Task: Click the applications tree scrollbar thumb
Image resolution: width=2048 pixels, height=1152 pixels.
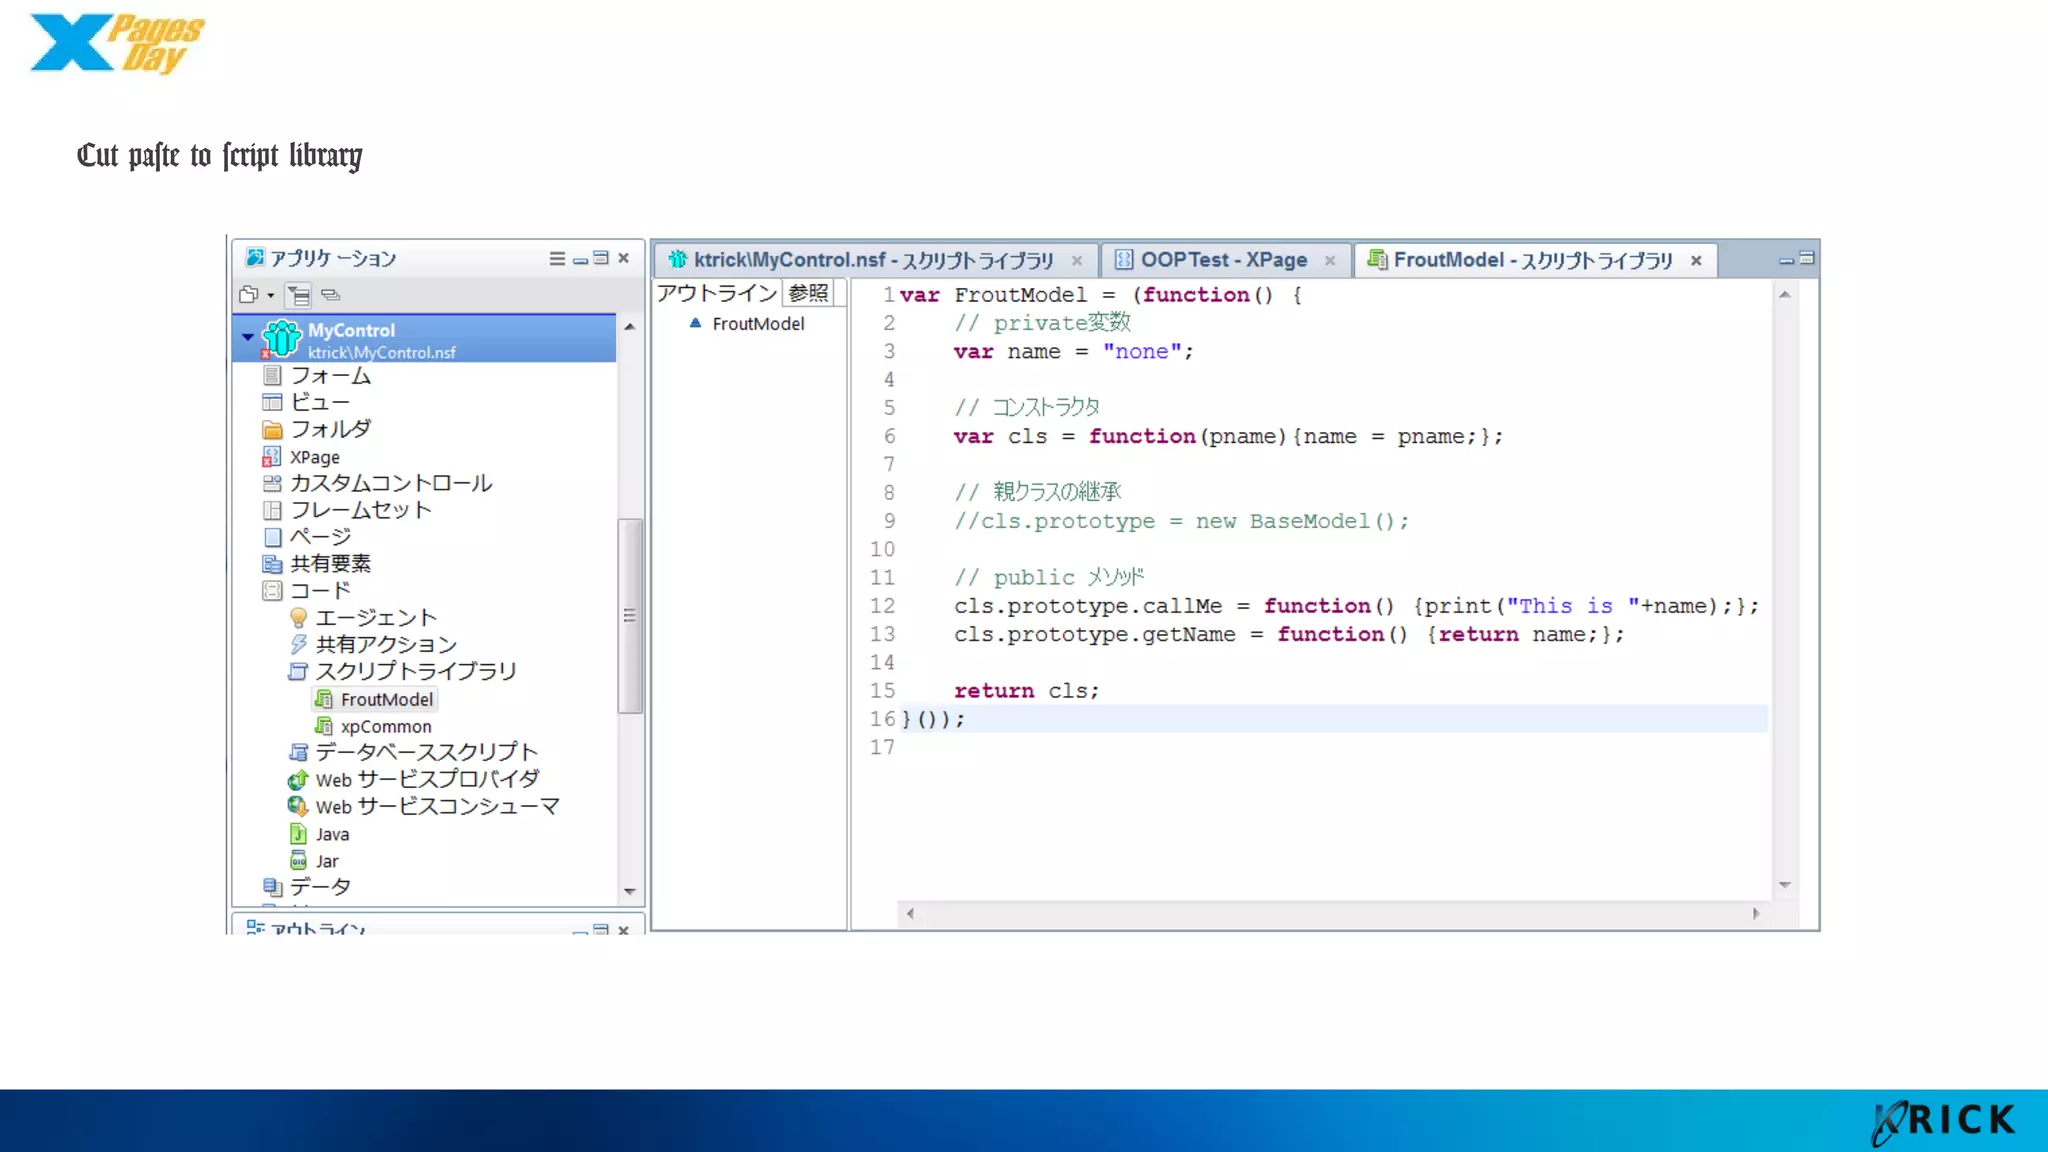Action: 629,615
